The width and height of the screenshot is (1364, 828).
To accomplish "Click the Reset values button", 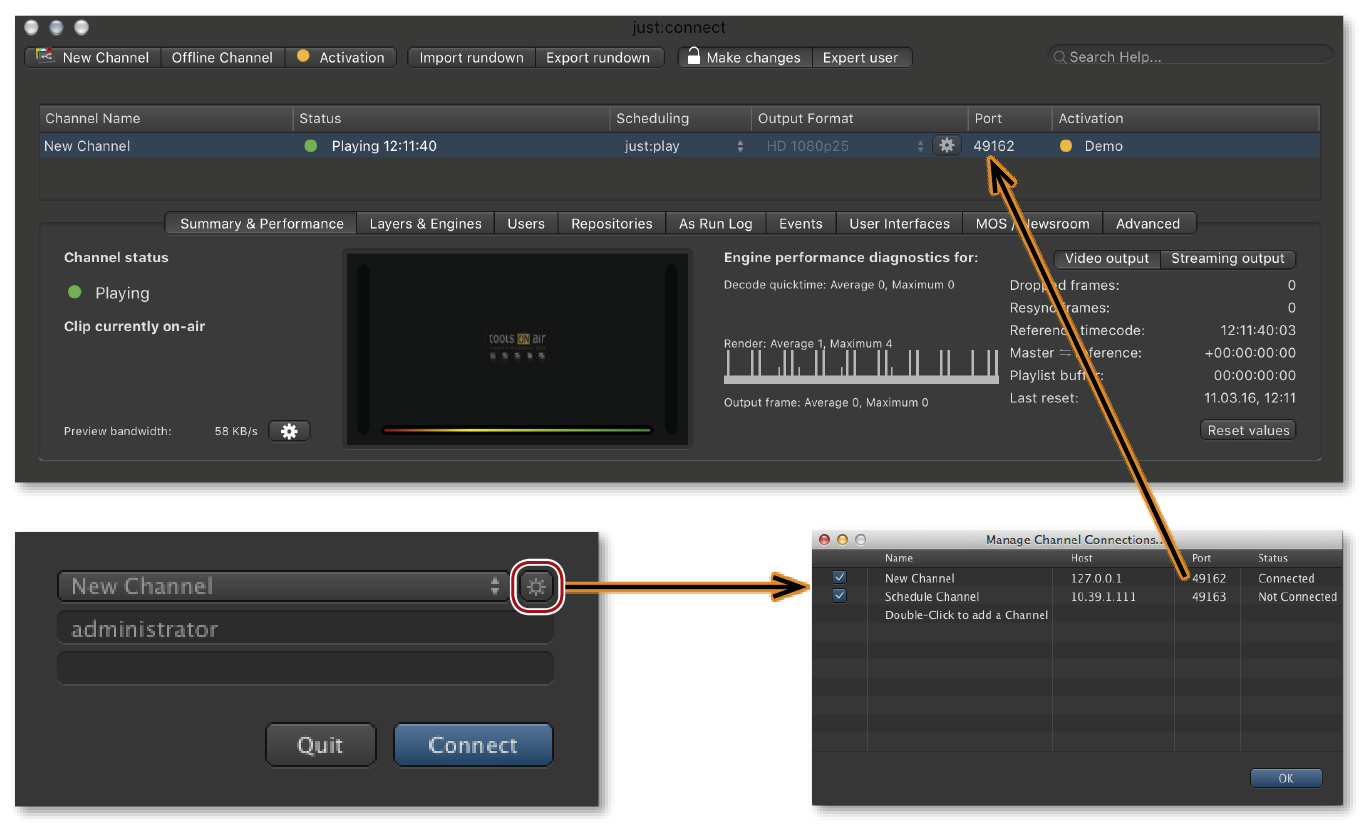I will [1248, 430].
